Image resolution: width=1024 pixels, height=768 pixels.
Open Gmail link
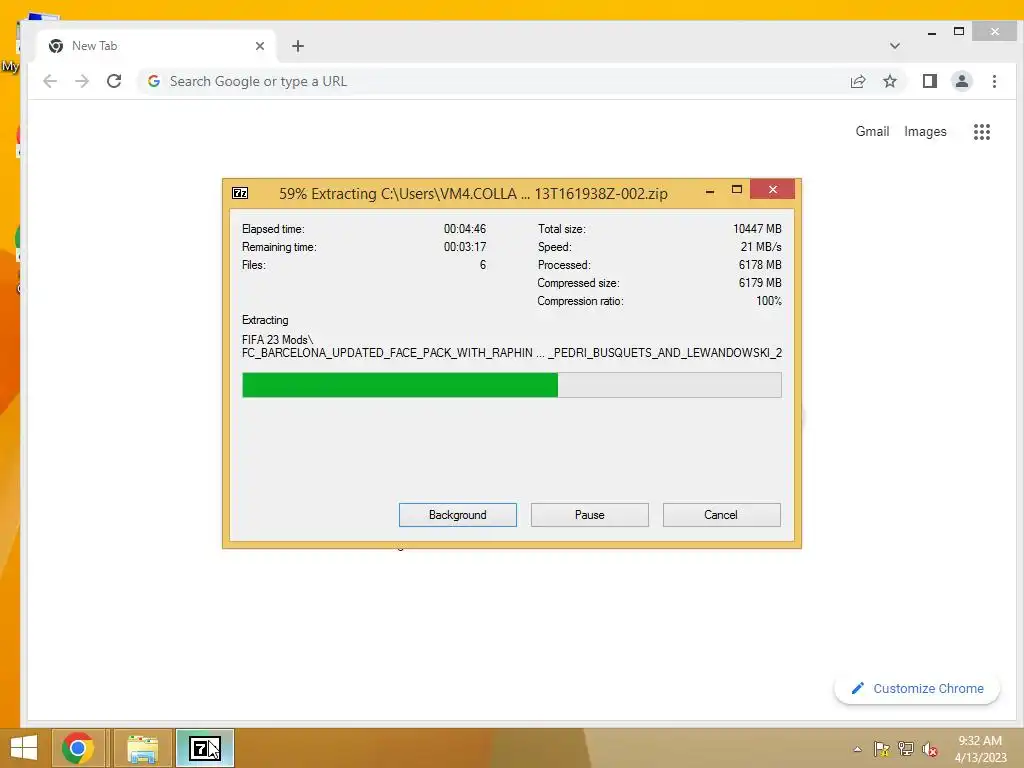(872, 131)
